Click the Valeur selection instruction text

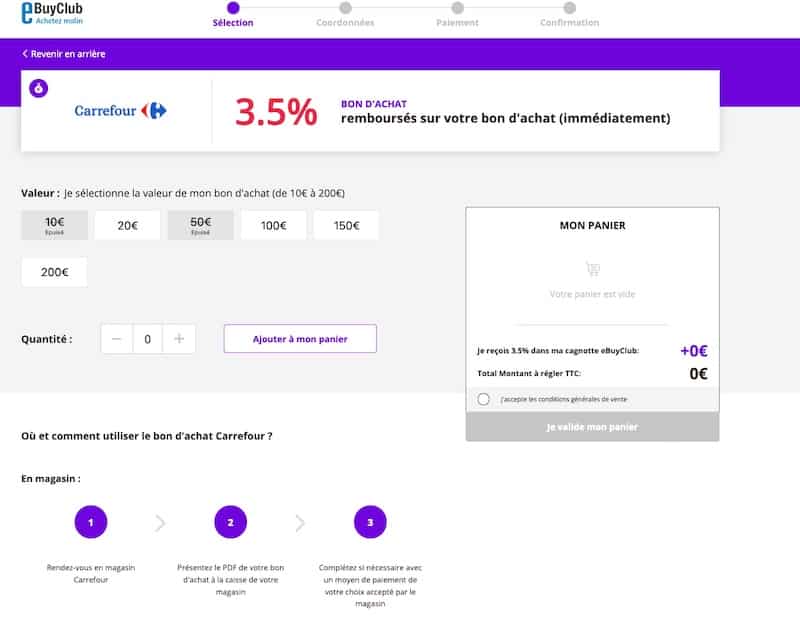pos(205,193)
